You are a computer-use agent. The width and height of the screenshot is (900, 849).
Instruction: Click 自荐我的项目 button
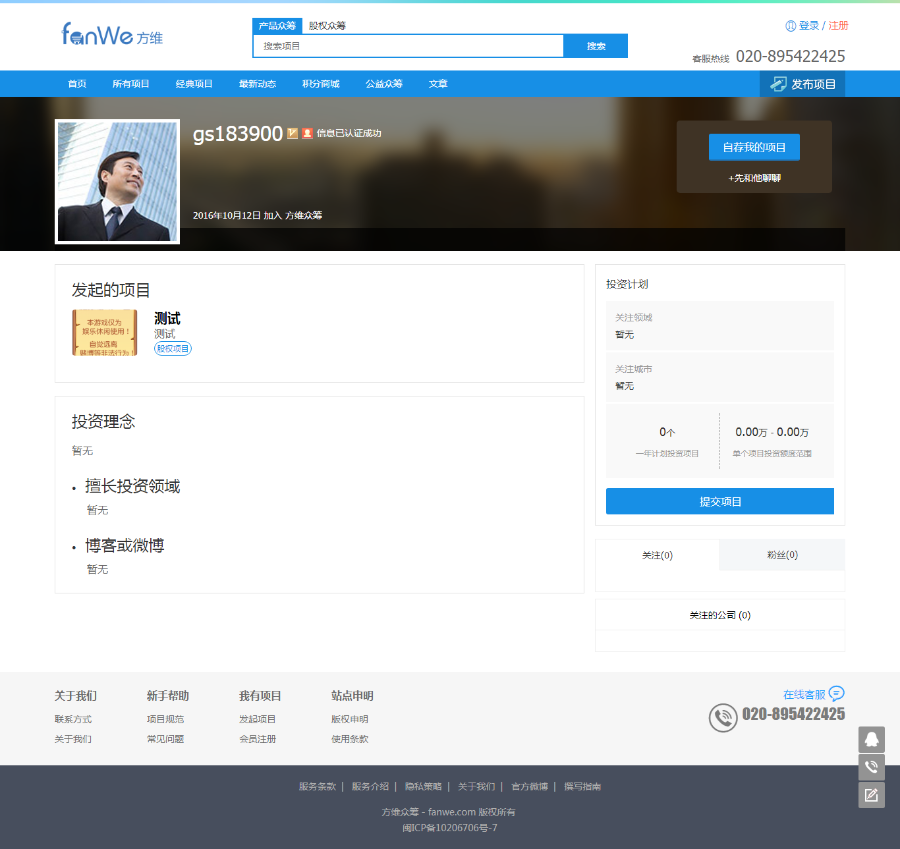[754, 148]
